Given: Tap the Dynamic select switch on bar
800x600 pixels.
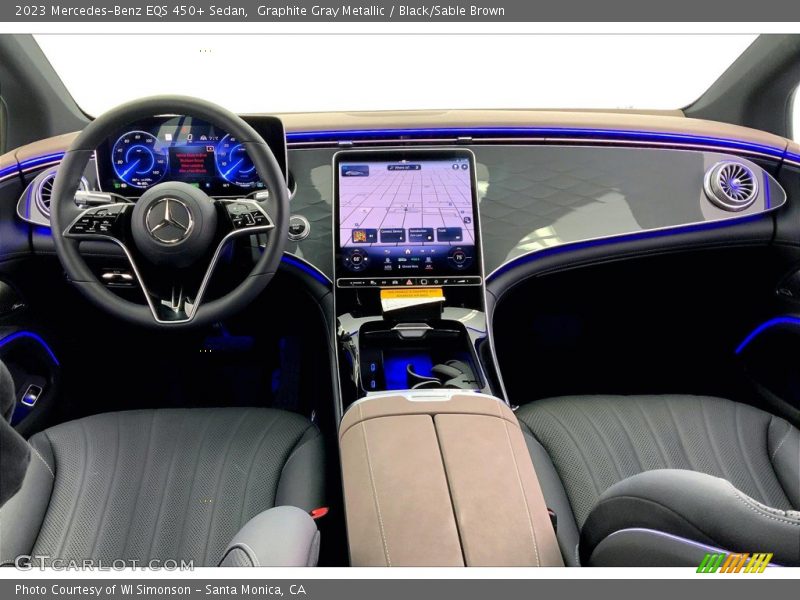Looking at the screenshot, I should tap(358, 283).
